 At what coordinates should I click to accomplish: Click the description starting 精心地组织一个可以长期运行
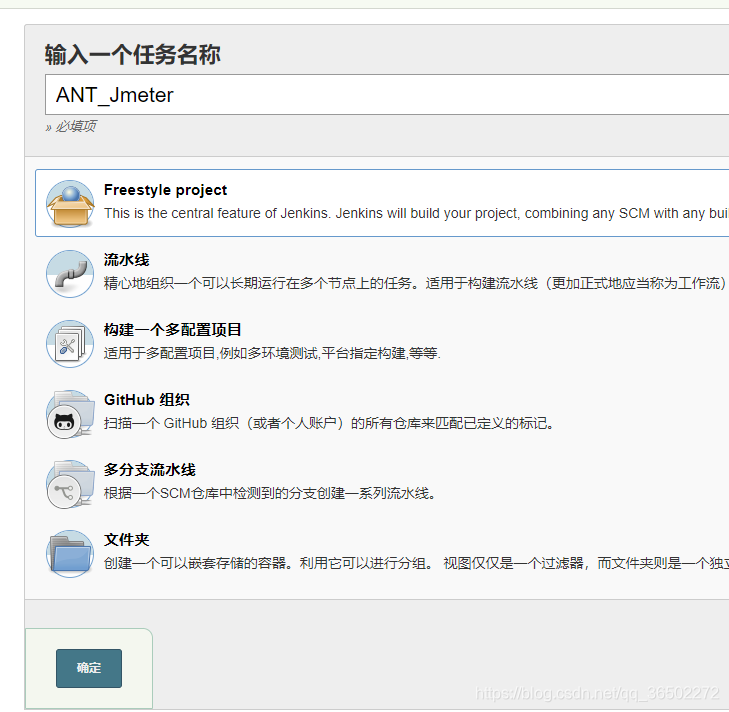coord(415,283)
